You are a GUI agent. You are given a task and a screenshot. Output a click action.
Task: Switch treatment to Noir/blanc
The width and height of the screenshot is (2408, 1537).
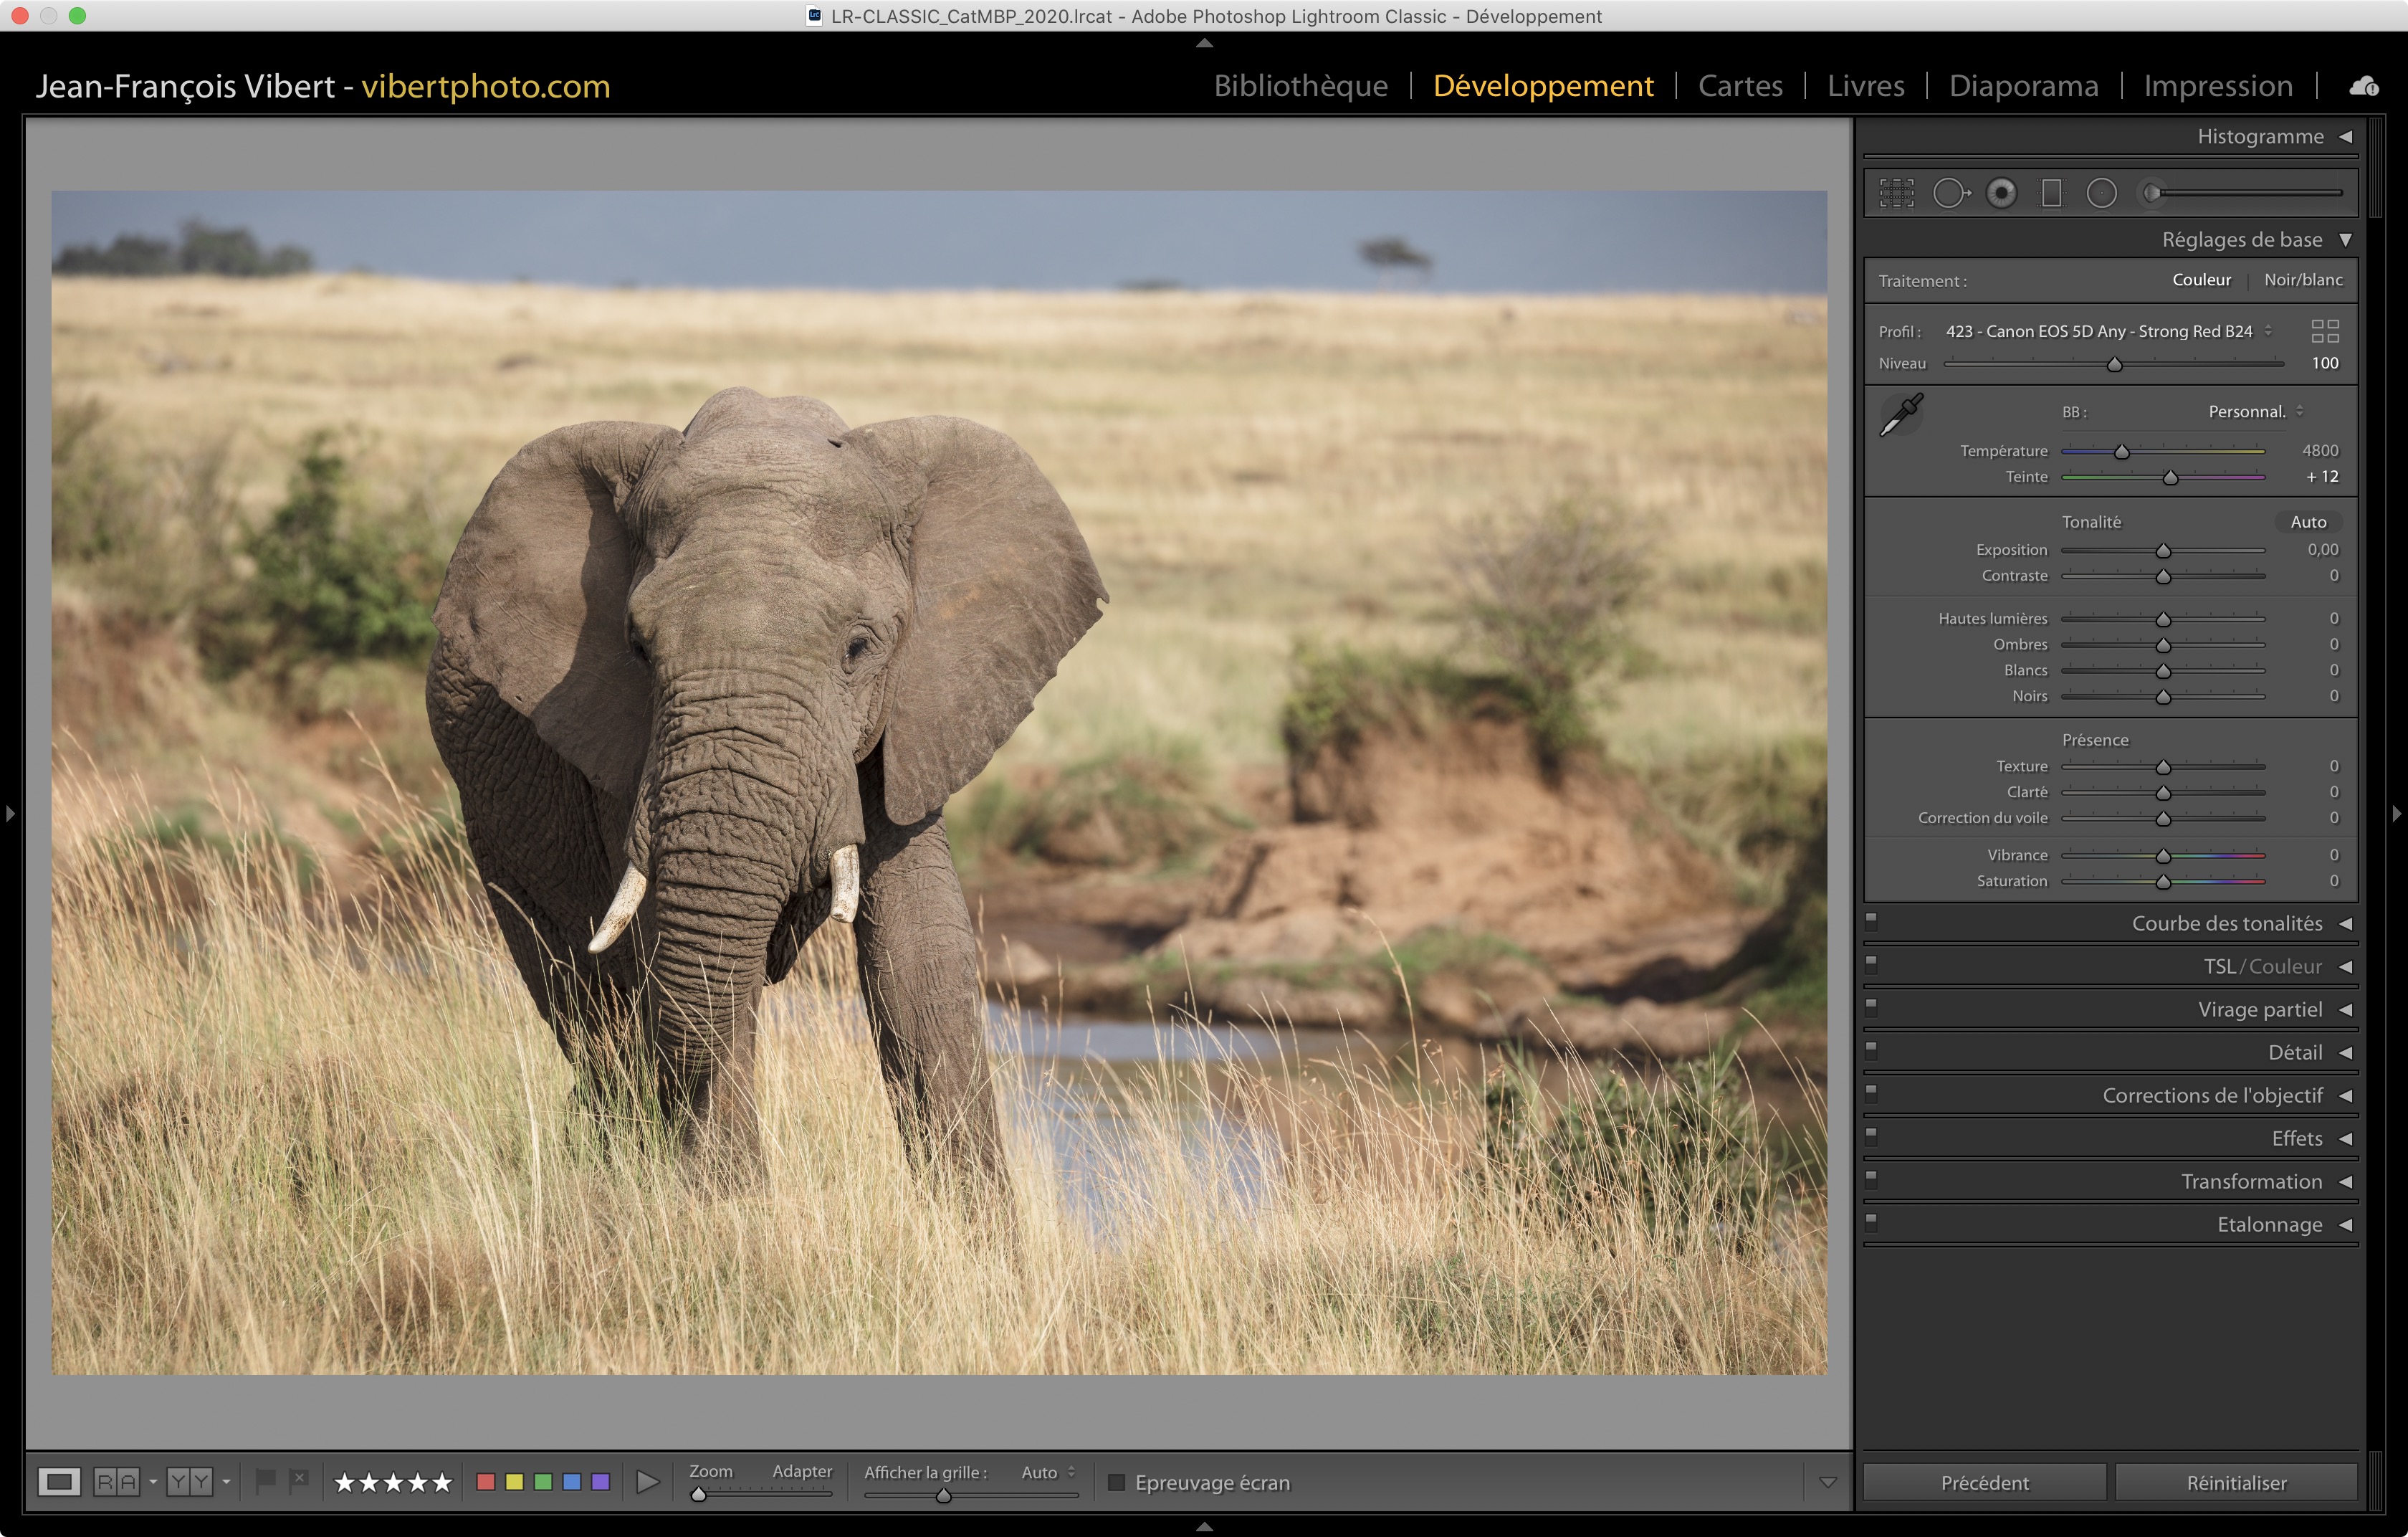click(x=2302, y=280)
